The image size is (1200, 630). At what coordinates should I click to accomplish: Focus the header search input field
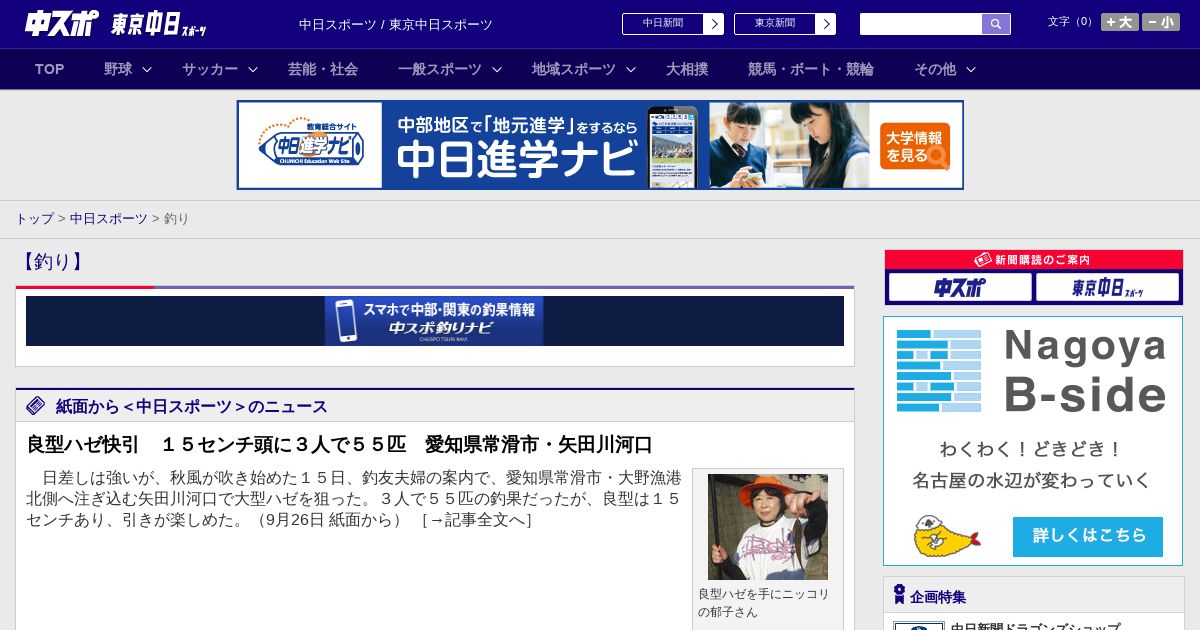pos(921,24)
